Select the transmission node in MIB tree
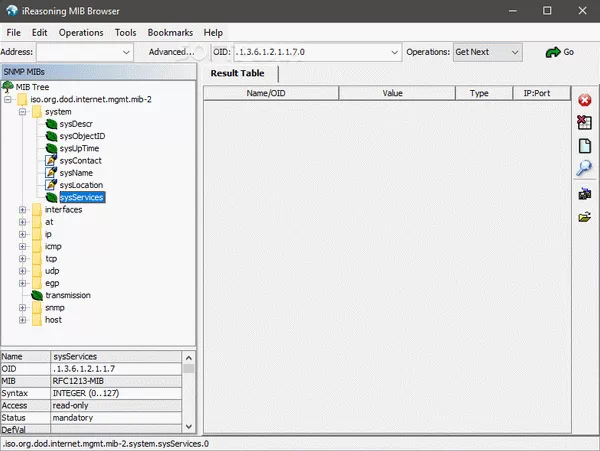The height and width of the screenshot is (451, 600). click(67, 295)
